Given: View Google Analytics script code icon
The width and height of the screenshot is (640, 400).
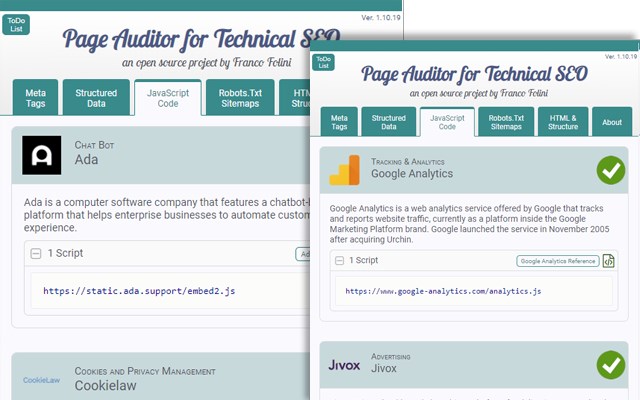Looking at the screenshot, I should tap(608, 261).
